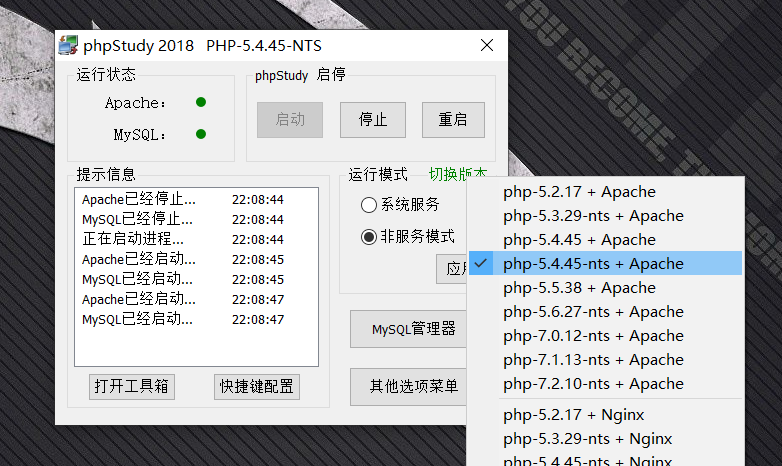Click log line Apache已经启动 22:08:45

click(183, 259)
